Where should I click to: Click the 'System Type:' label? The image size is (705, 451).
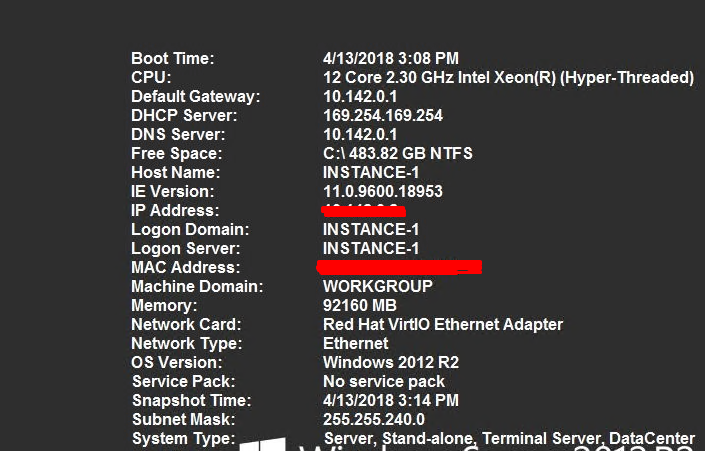pos(183,438)
